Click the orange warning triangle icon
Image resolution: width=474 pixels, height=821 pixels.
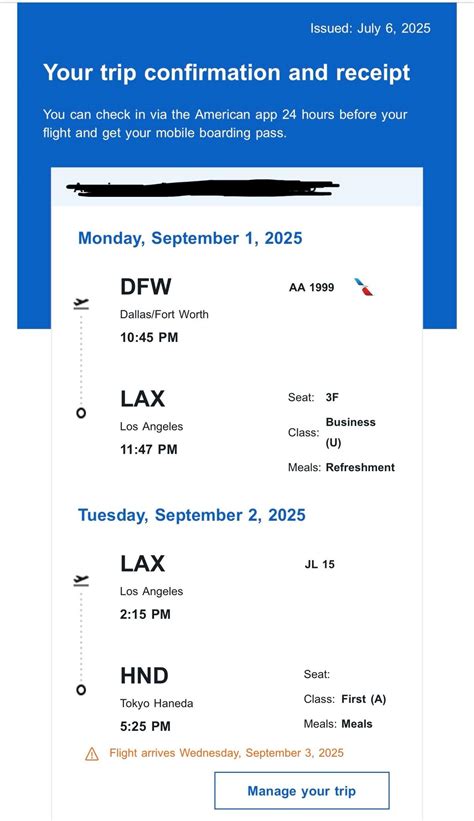[92, 754]
